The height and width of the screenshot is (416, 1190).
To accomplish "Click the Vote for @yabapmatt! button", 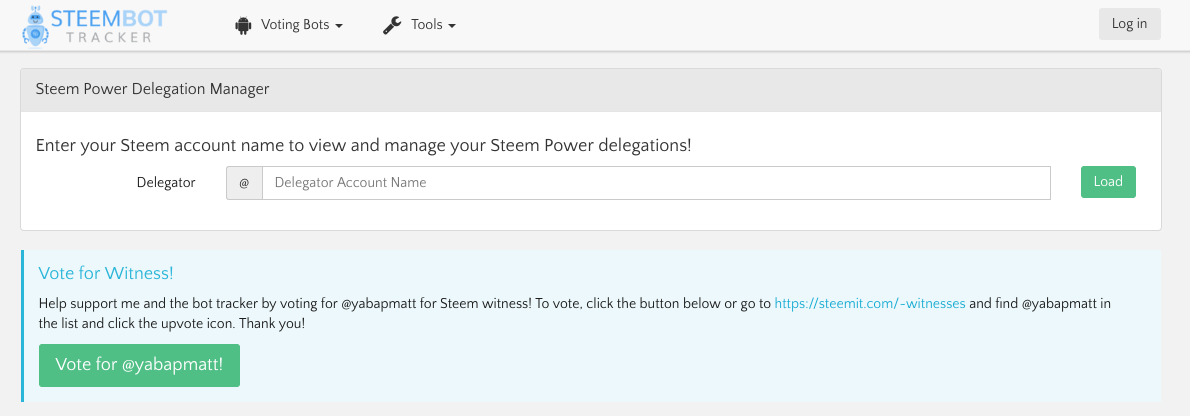I will click(140, 365).
